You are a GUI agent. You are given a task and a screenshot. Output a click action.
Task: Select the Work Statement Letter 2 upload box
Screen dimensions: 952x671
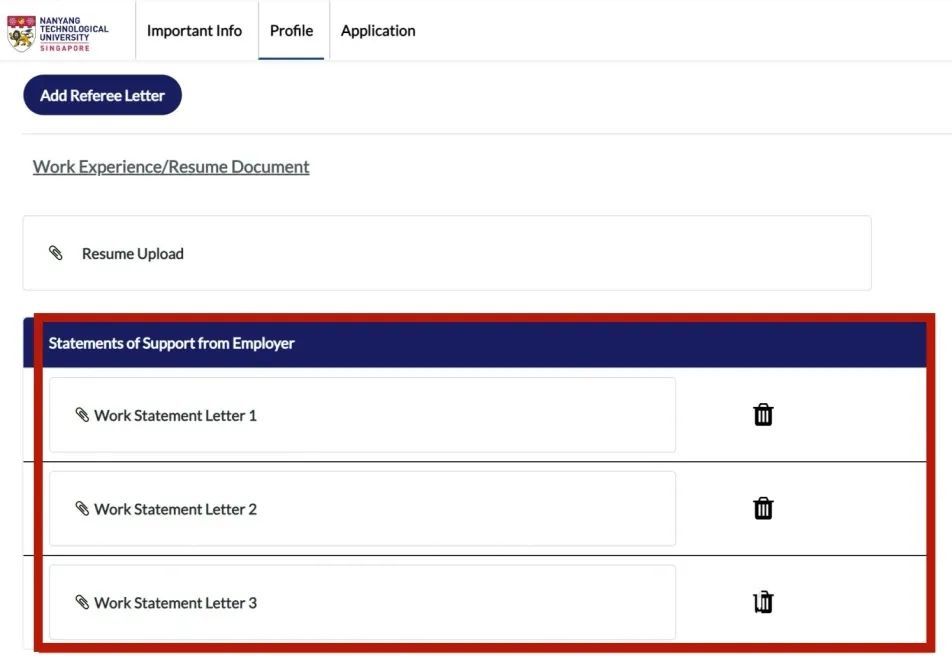click(362, 508)
